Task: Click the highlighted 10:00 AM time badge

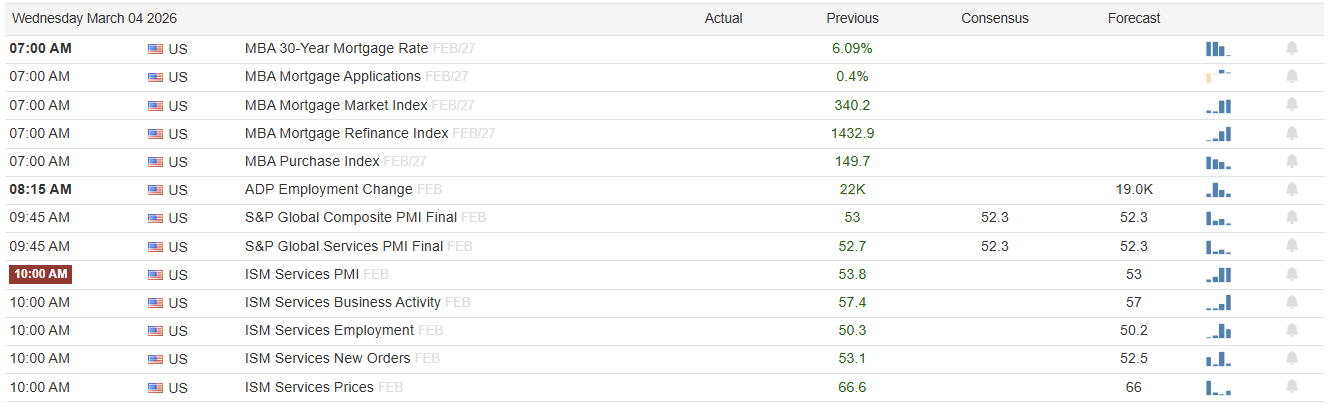Action: pyautogui.click(x=41, y=274)
